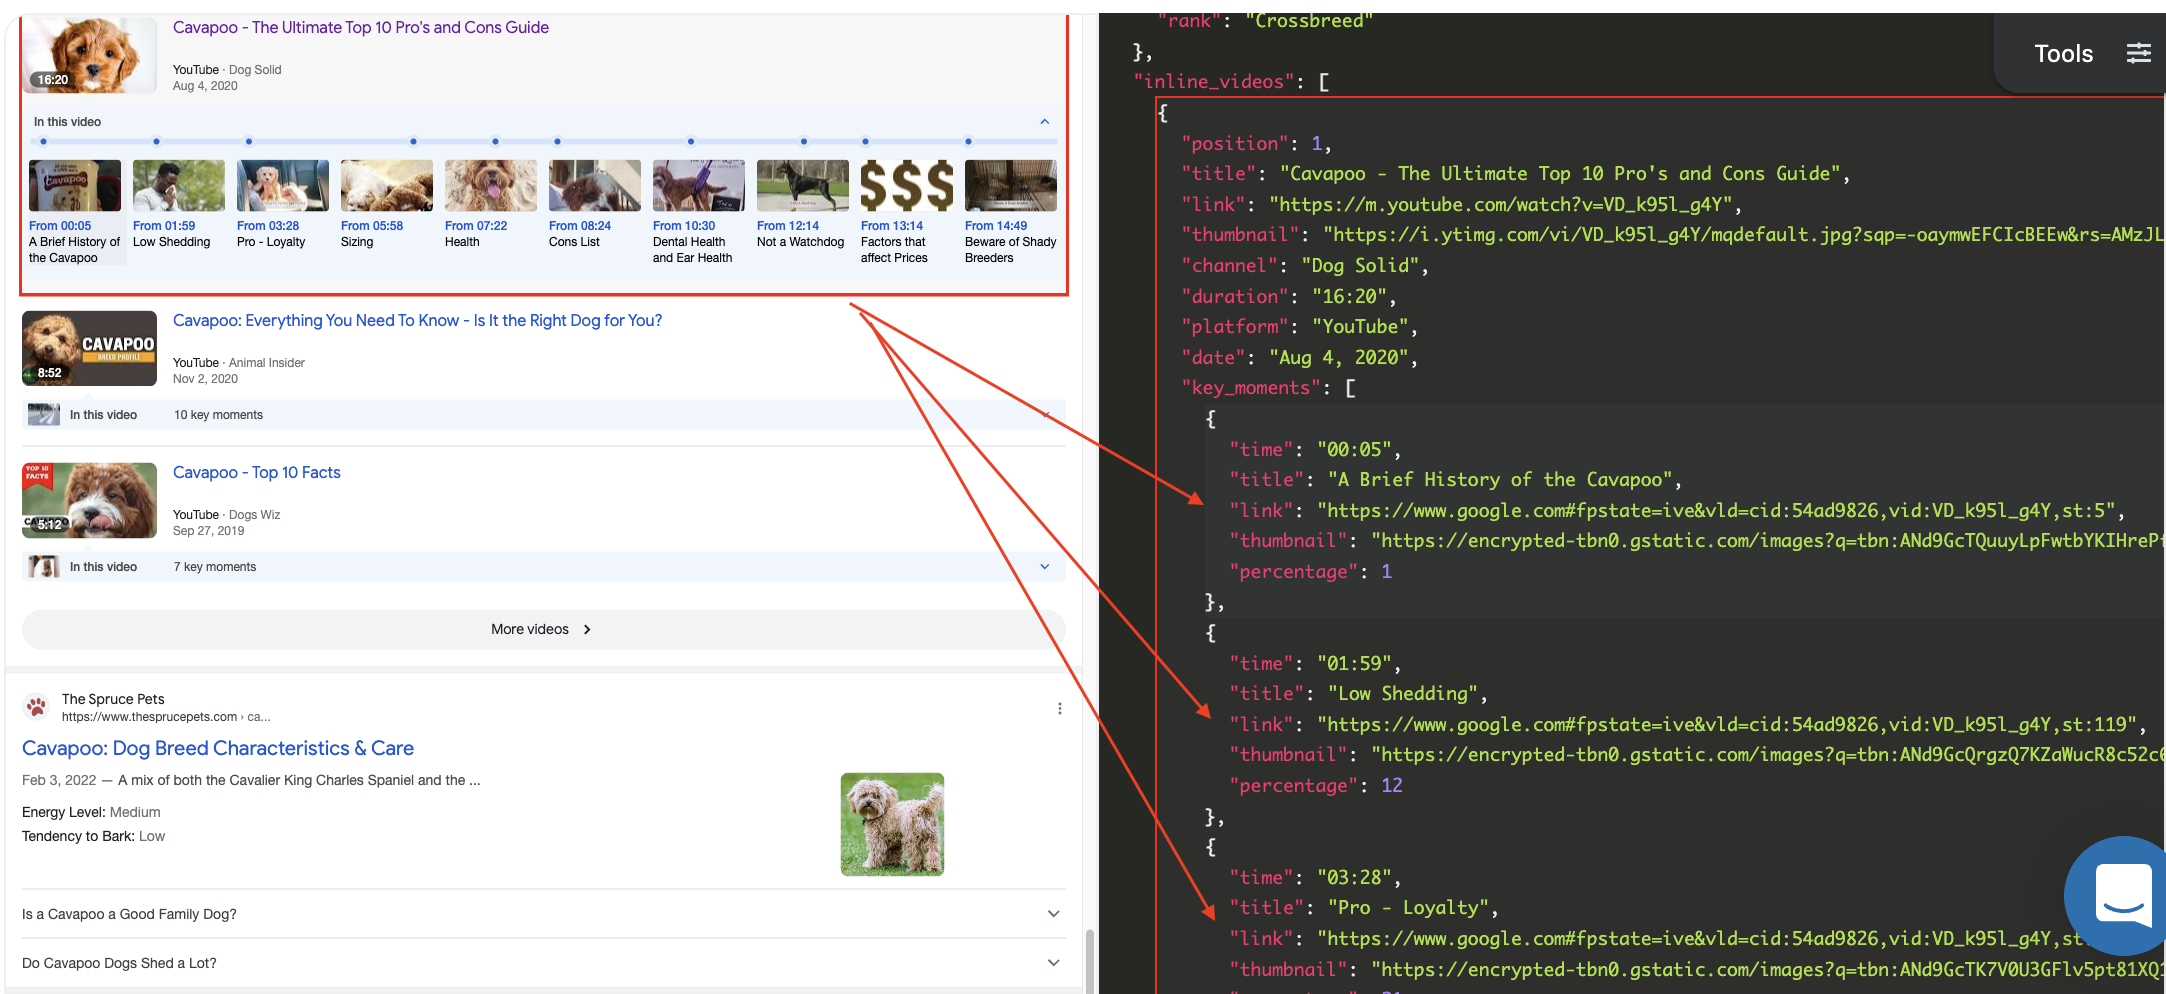Image resolution: width=2166 pixels, height=994 pixels.
Task: Expand 'Is a Cavapoo a Good Family Dog?'
Action: [1052, 913]
